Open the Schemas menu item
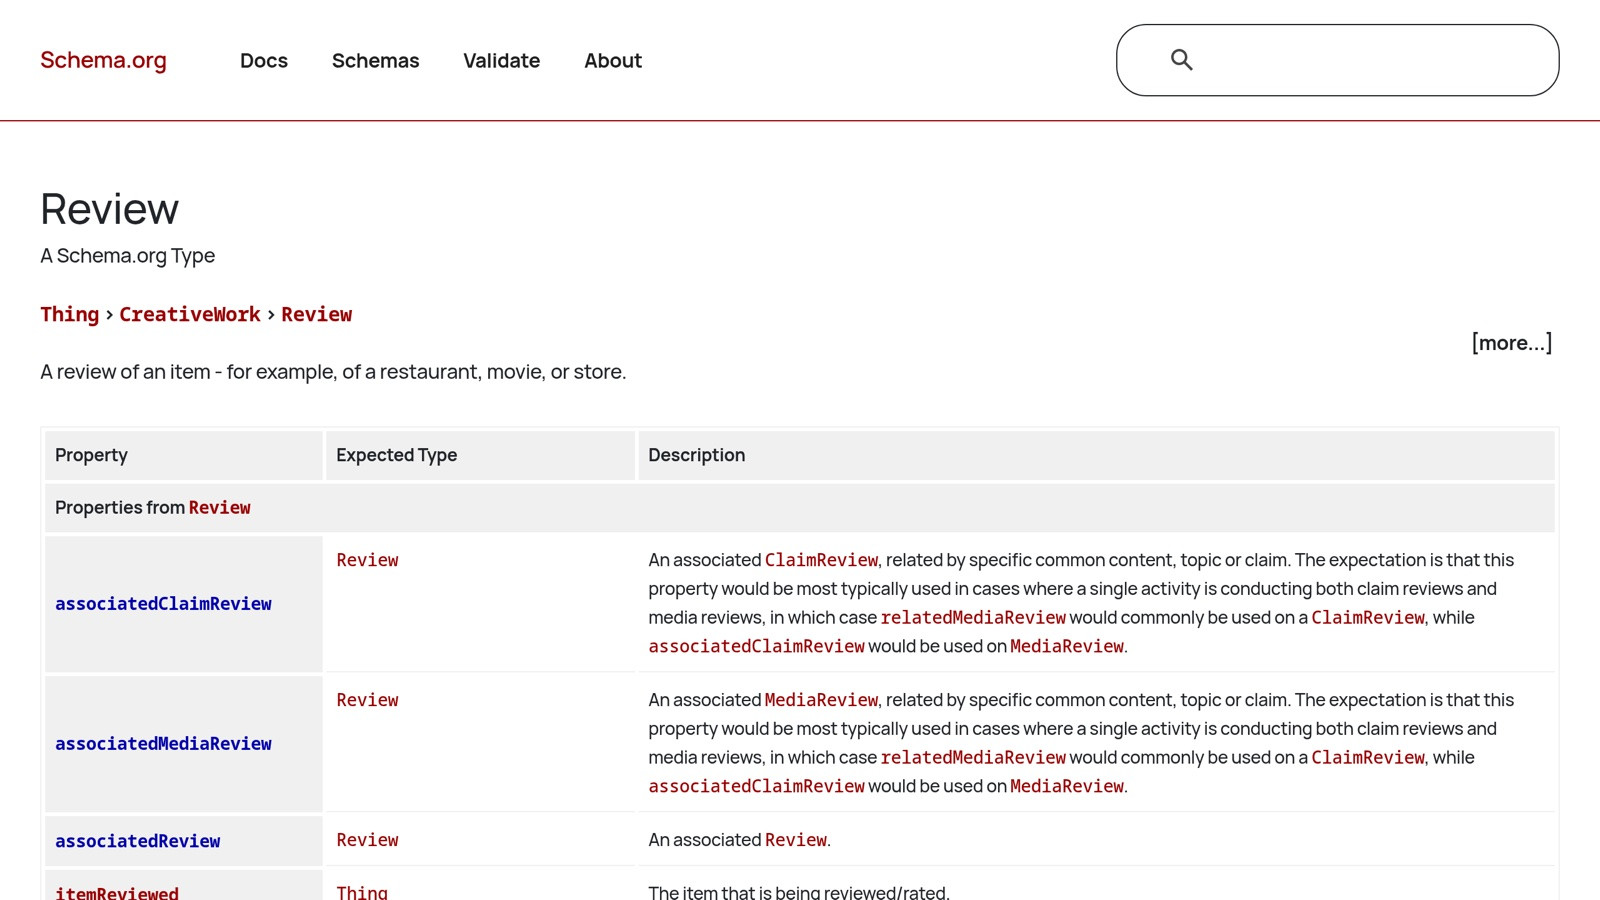This screenshot has width=1600, height=900. pyautogui.click(x=375, y=61)
